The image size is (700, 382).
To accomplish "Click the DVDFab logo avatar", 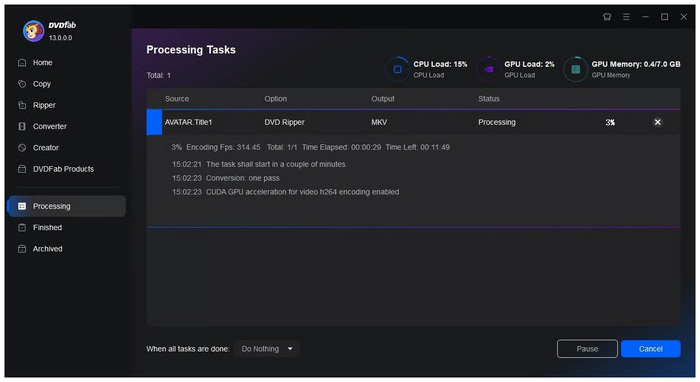I will (33, 31).
